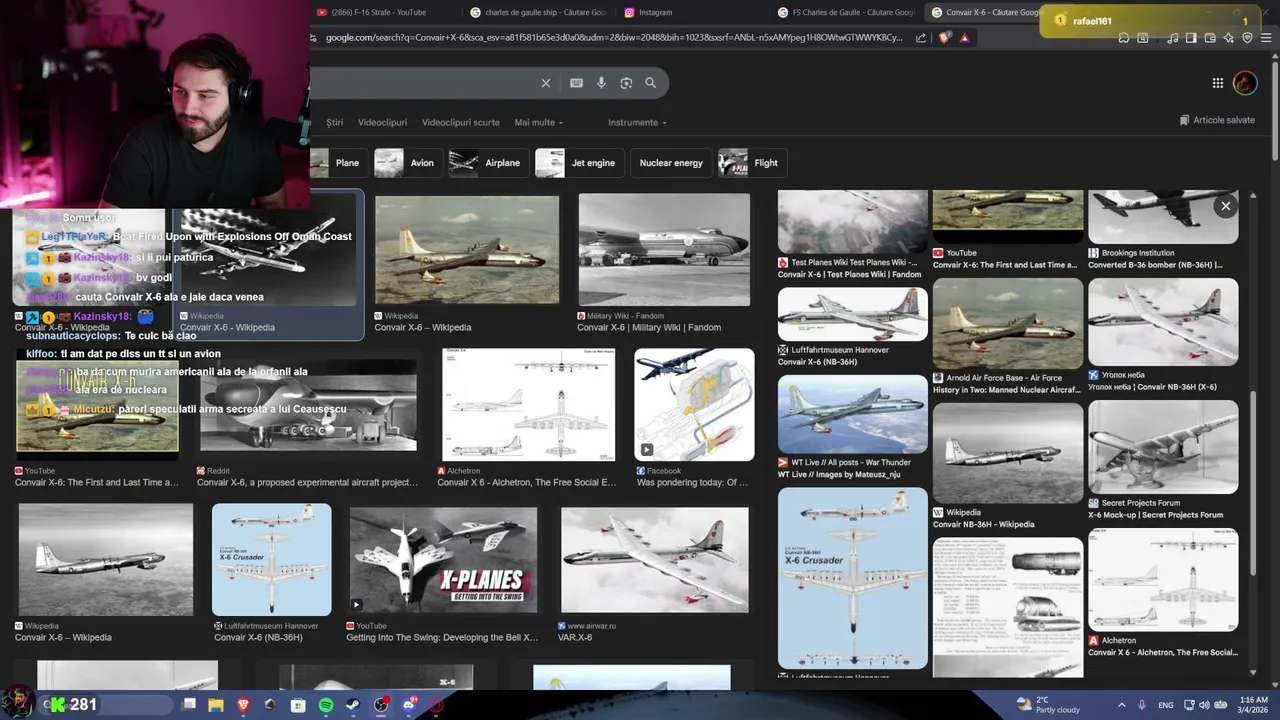Screen dimensions: 1280x720
Task: Click the ENG language indicator
Action: [x=1165, y=705]
